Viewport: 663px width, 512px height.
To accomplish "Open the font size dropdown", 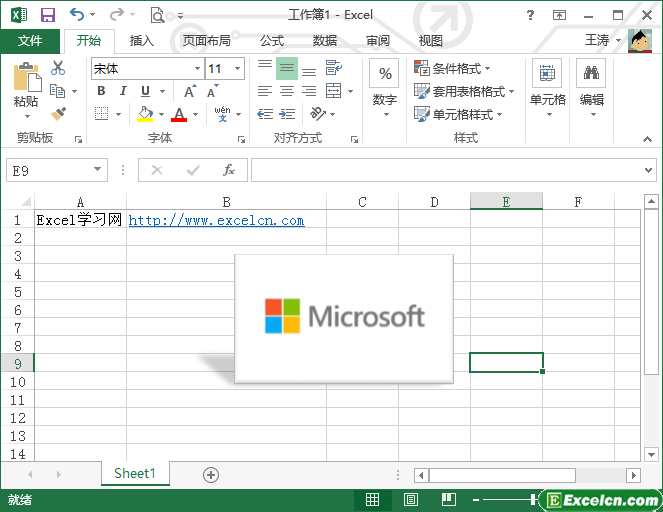I will (237, 69).
